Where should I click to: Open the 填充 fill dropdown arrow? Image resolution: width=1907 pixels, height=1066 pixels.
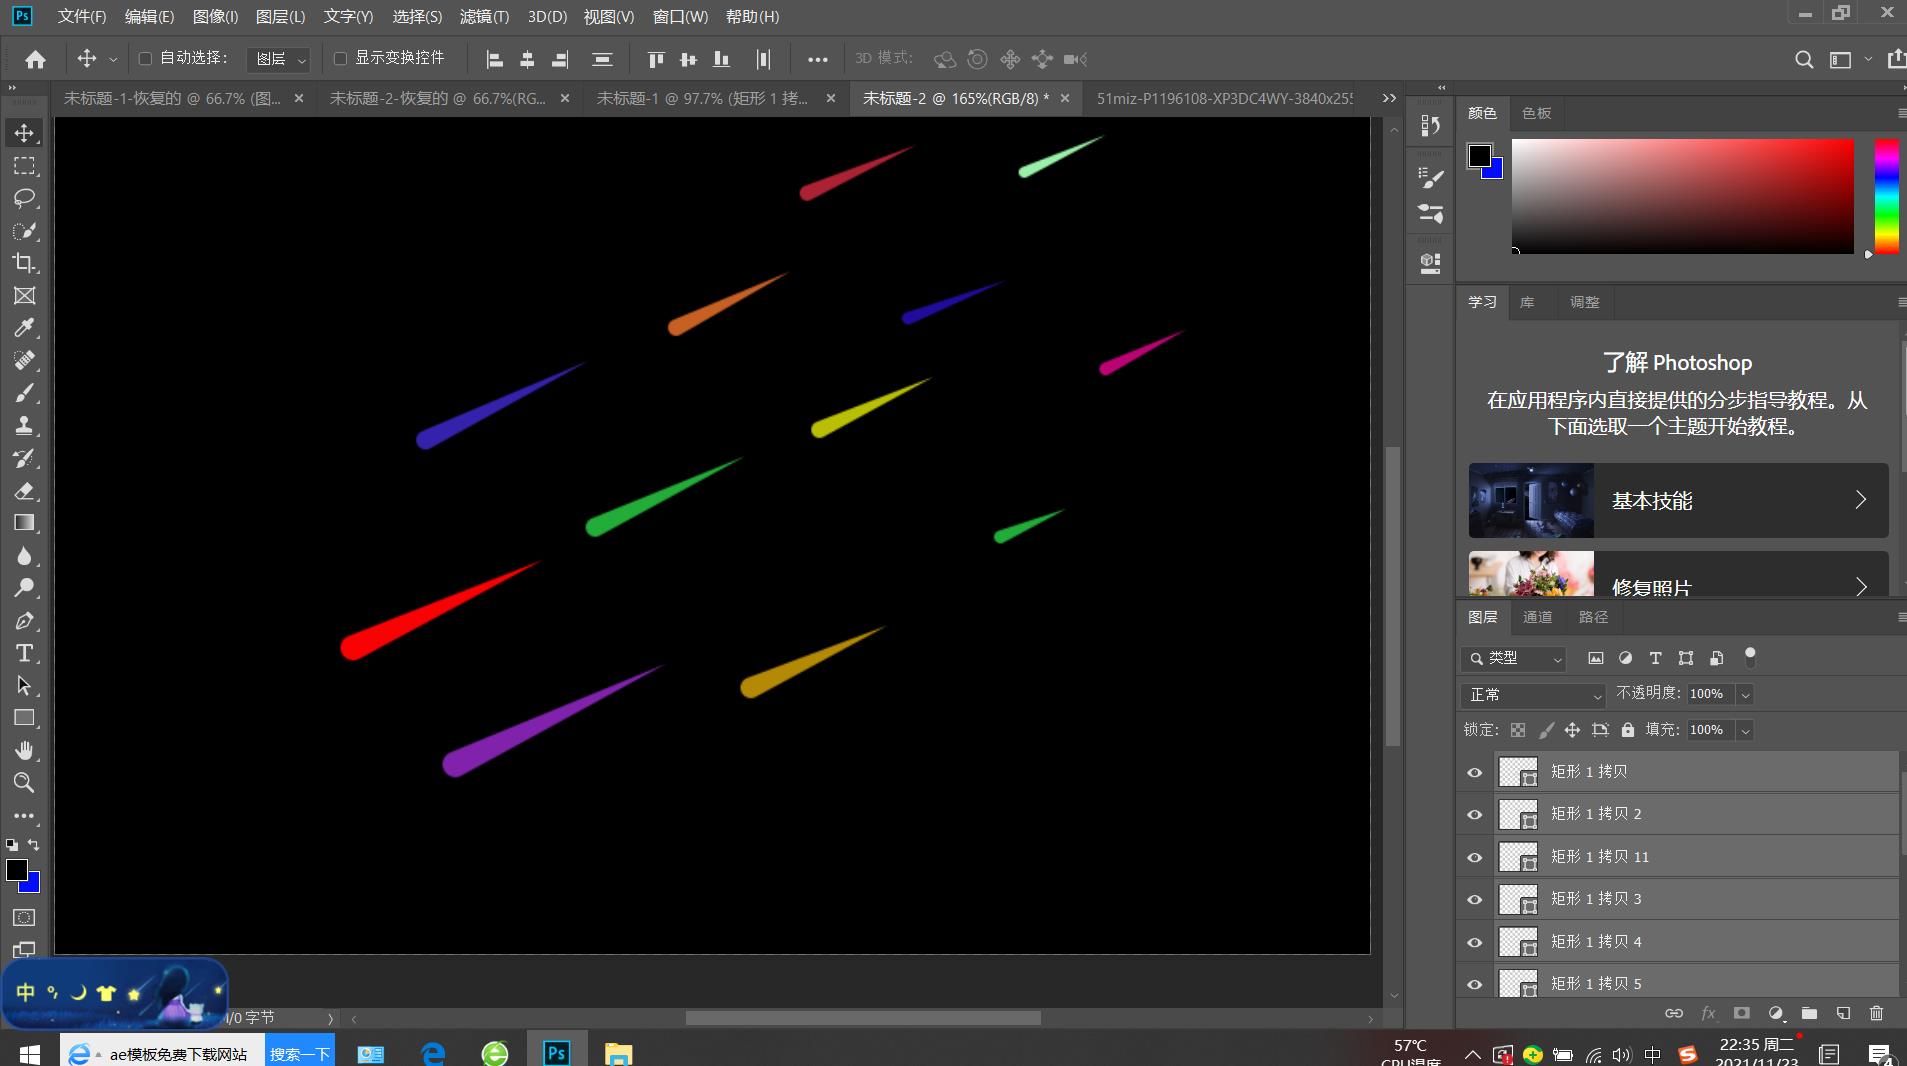(x=1745, y=730)
